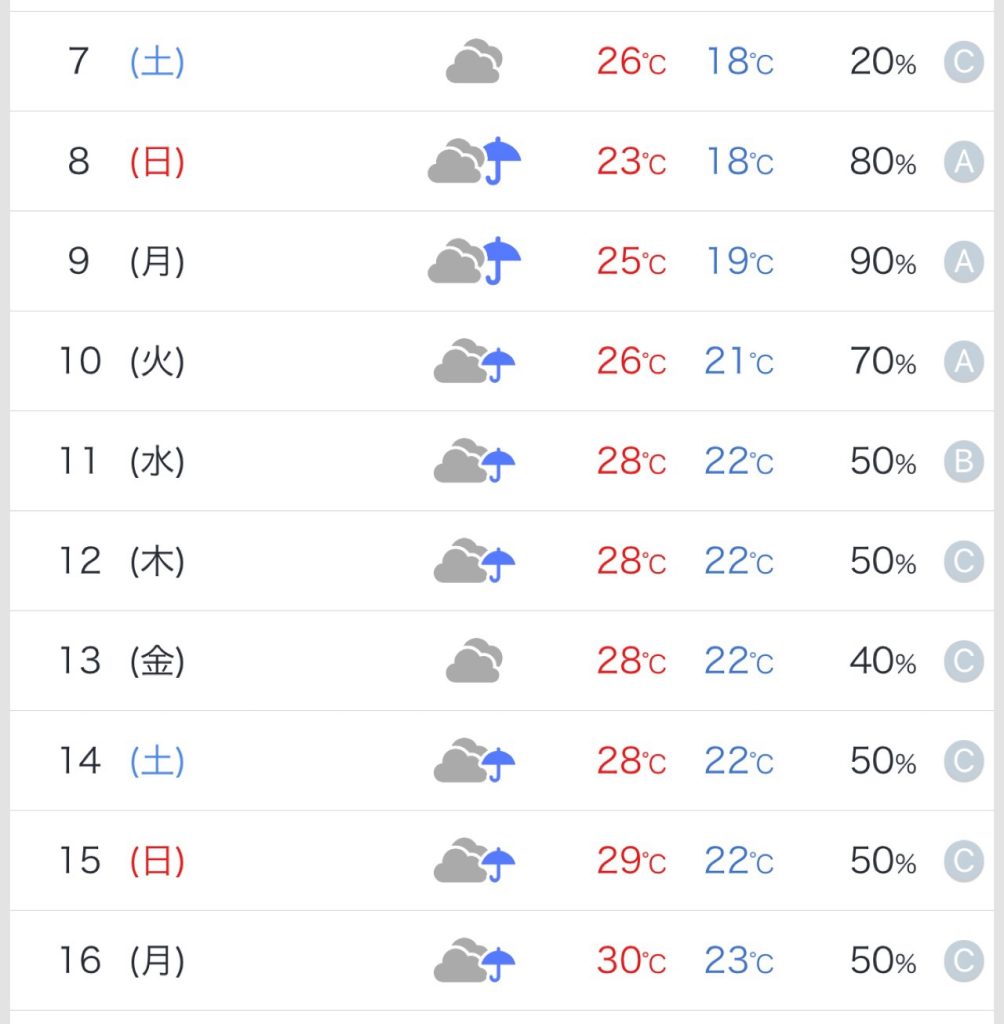Viewport: 1004px width, 1024px height.
Task: Click the 29°C high temperature on day 15
Action: click(x=631, y=861)
